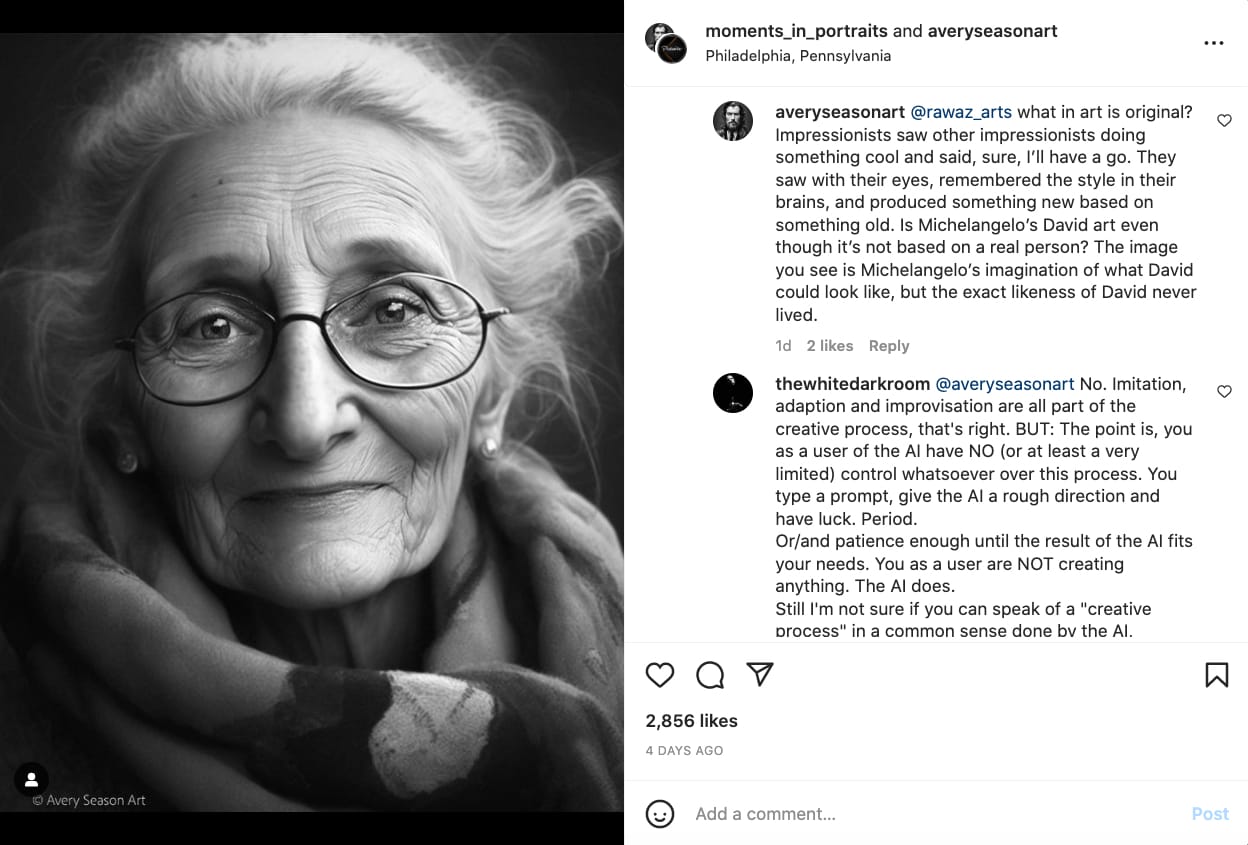Viewport: 1248px width, 845px height.
Task: View the 2,856 likes list
Action: 691,721
